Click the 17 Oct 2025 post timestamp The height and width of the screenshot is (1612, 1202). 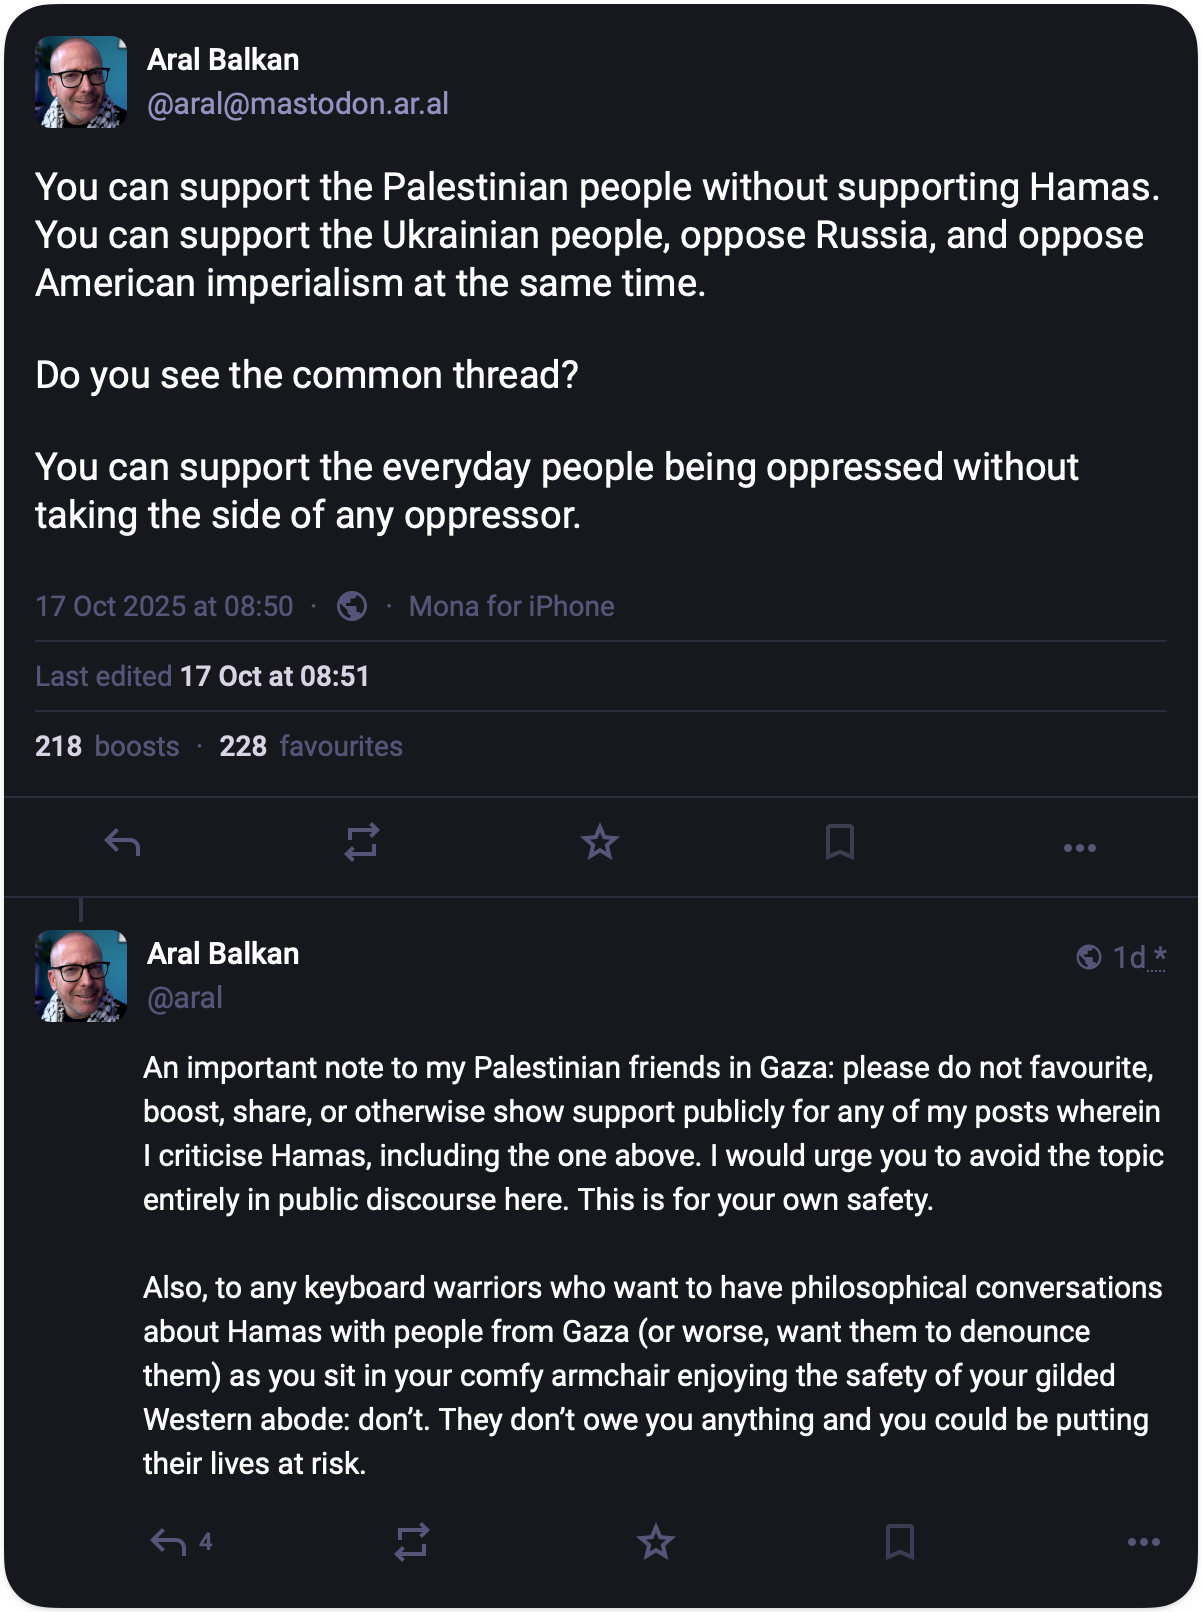click(x=164, y=606)
